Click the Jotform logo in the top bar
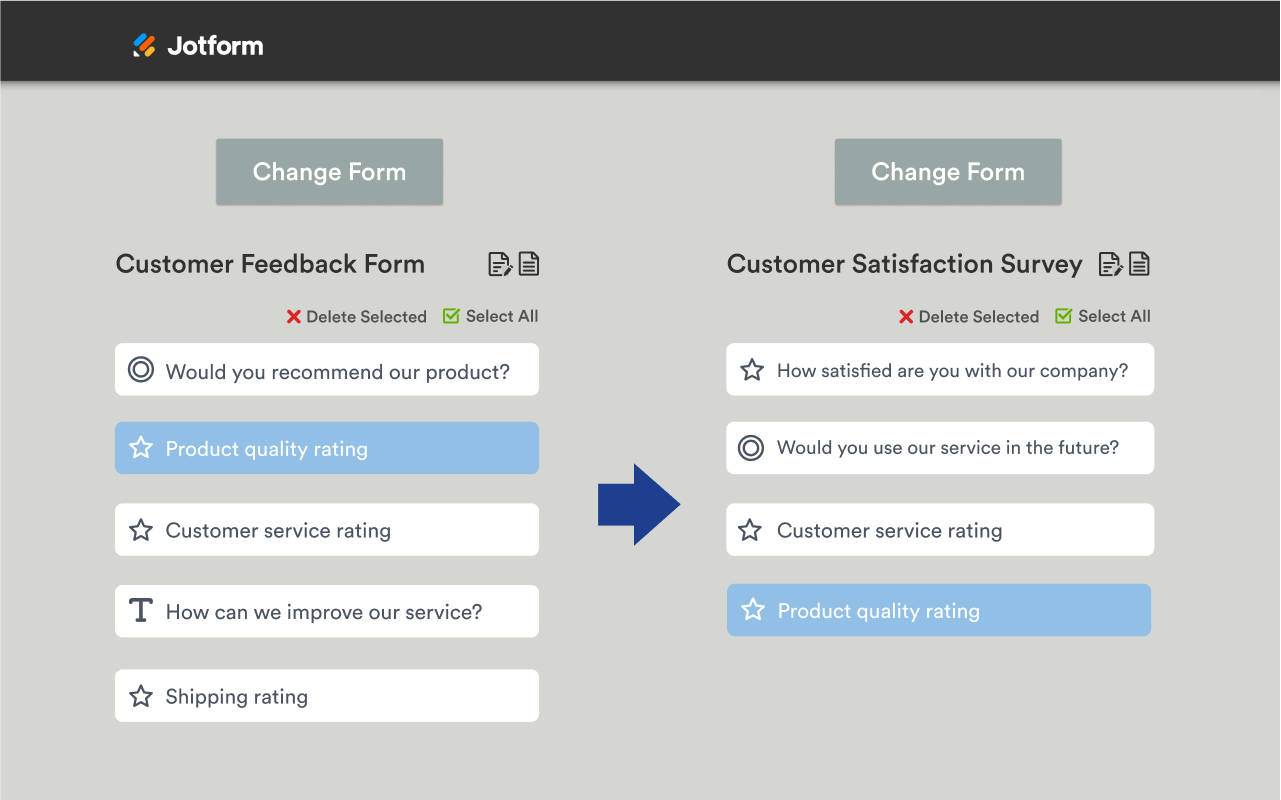The width and height of the screenshot is (1281, 800). tap(197, 44)
